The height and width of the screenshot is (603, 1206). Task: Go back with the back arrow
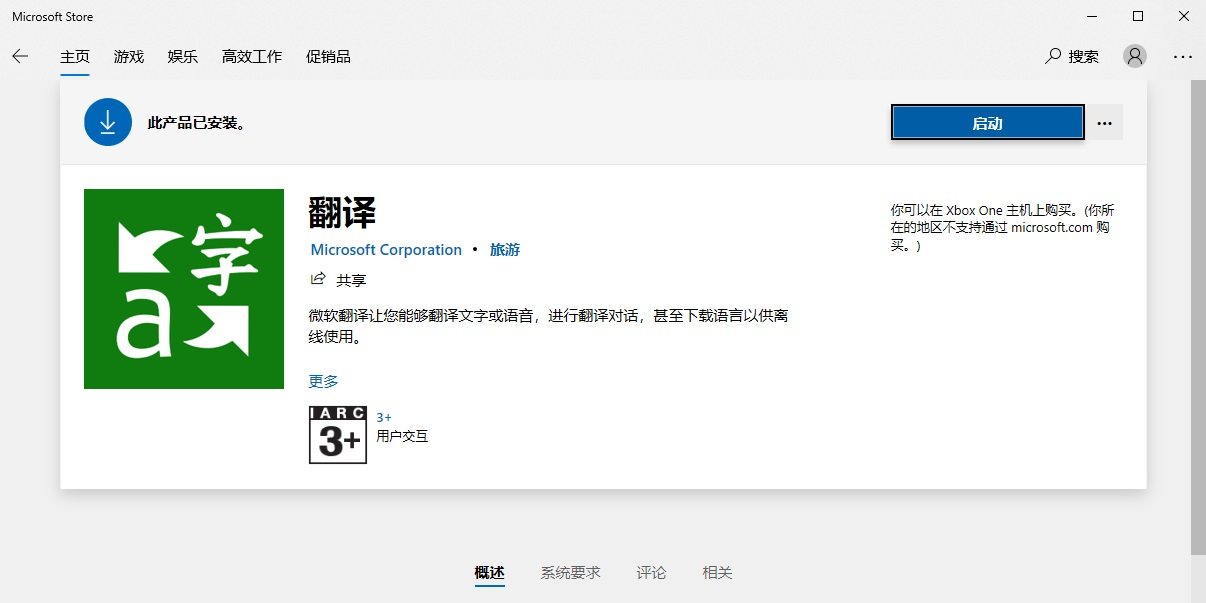coord(20,56)
